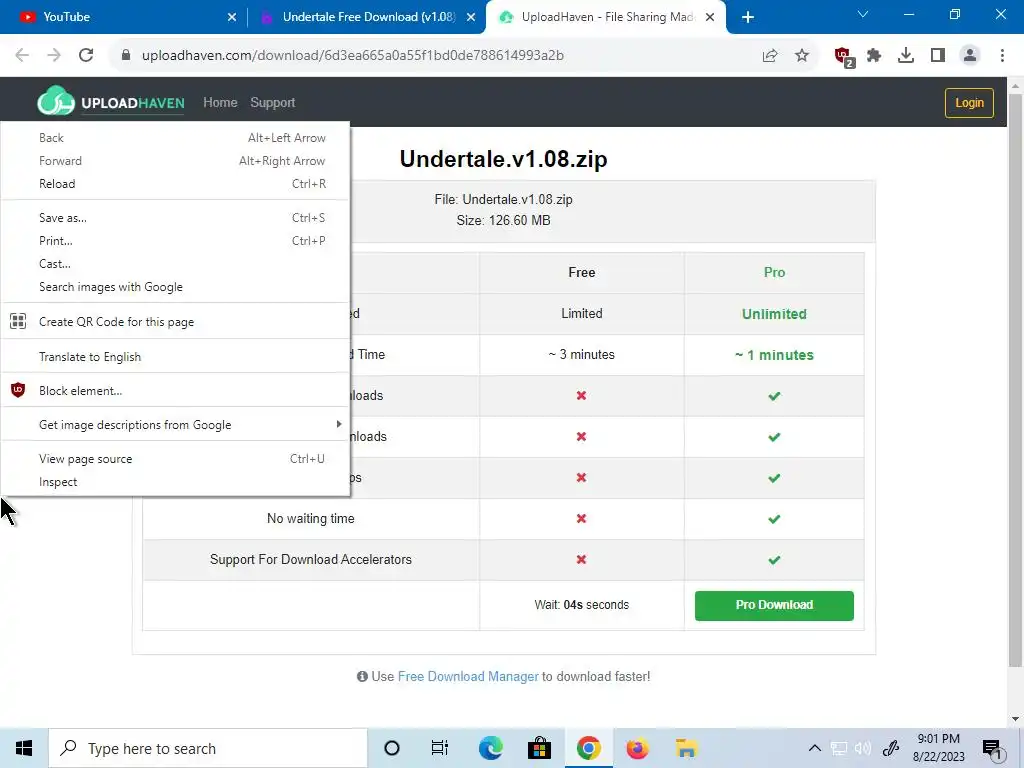Open the Home navigation link

click(220, 103)
